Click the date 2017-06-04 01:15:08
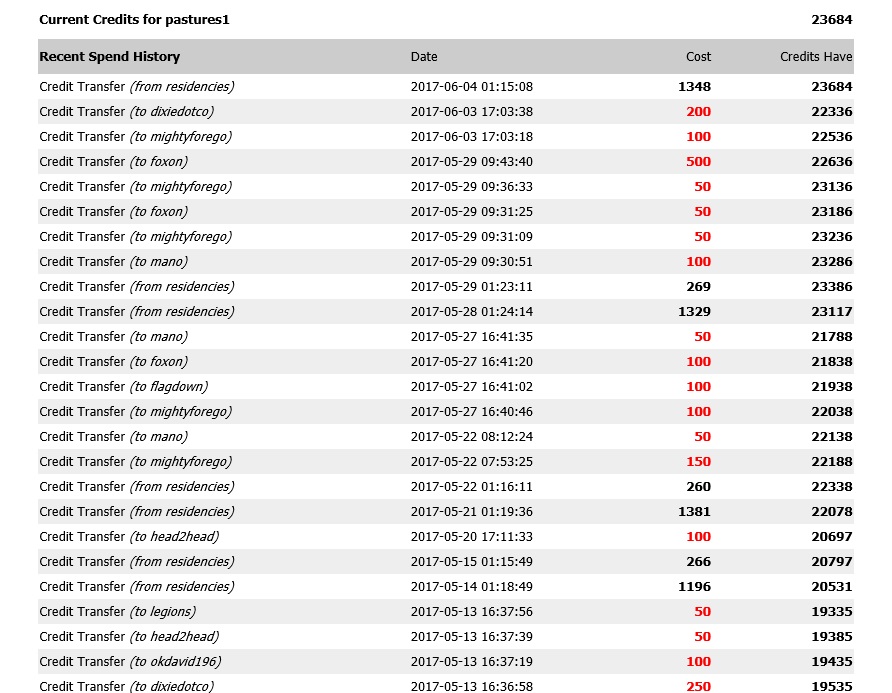Image resolution: width=892 pixels, height=693 pixels. (471, 87)
